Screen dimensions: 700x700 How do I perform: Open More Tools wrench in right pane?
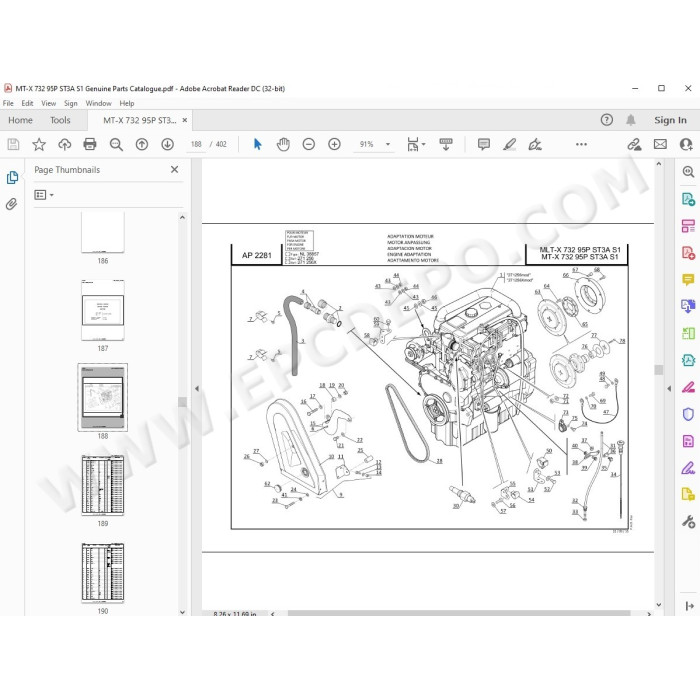[688, 521]
